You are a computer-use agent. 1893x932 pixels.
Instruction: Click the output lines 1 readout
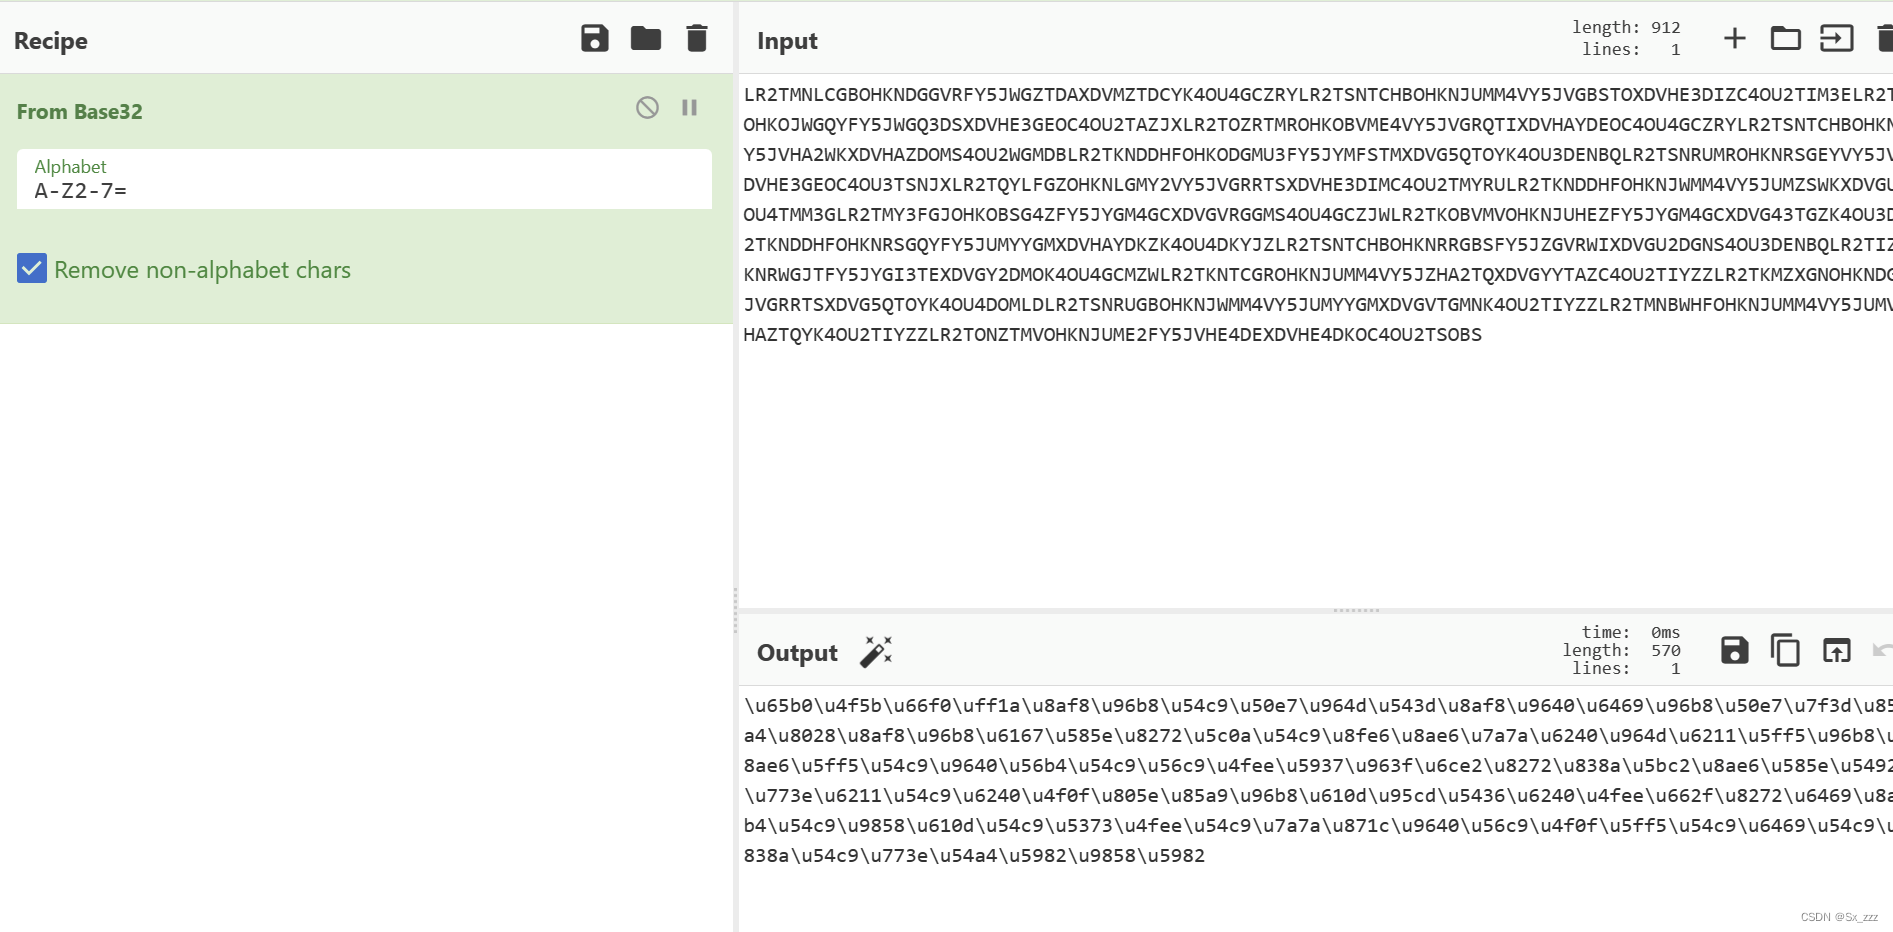[x=1626, y=669]
